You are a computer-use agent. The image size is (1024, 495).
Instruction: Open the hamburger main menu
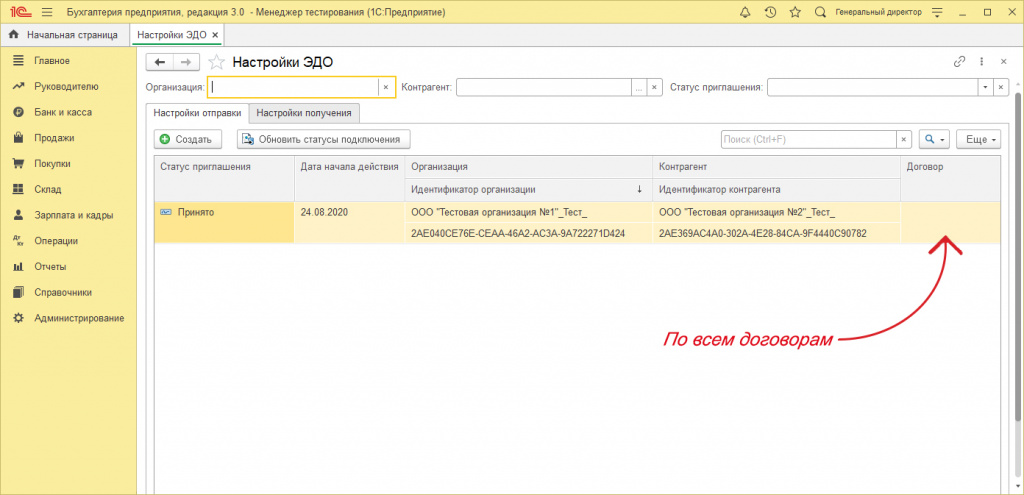[46, 12]
